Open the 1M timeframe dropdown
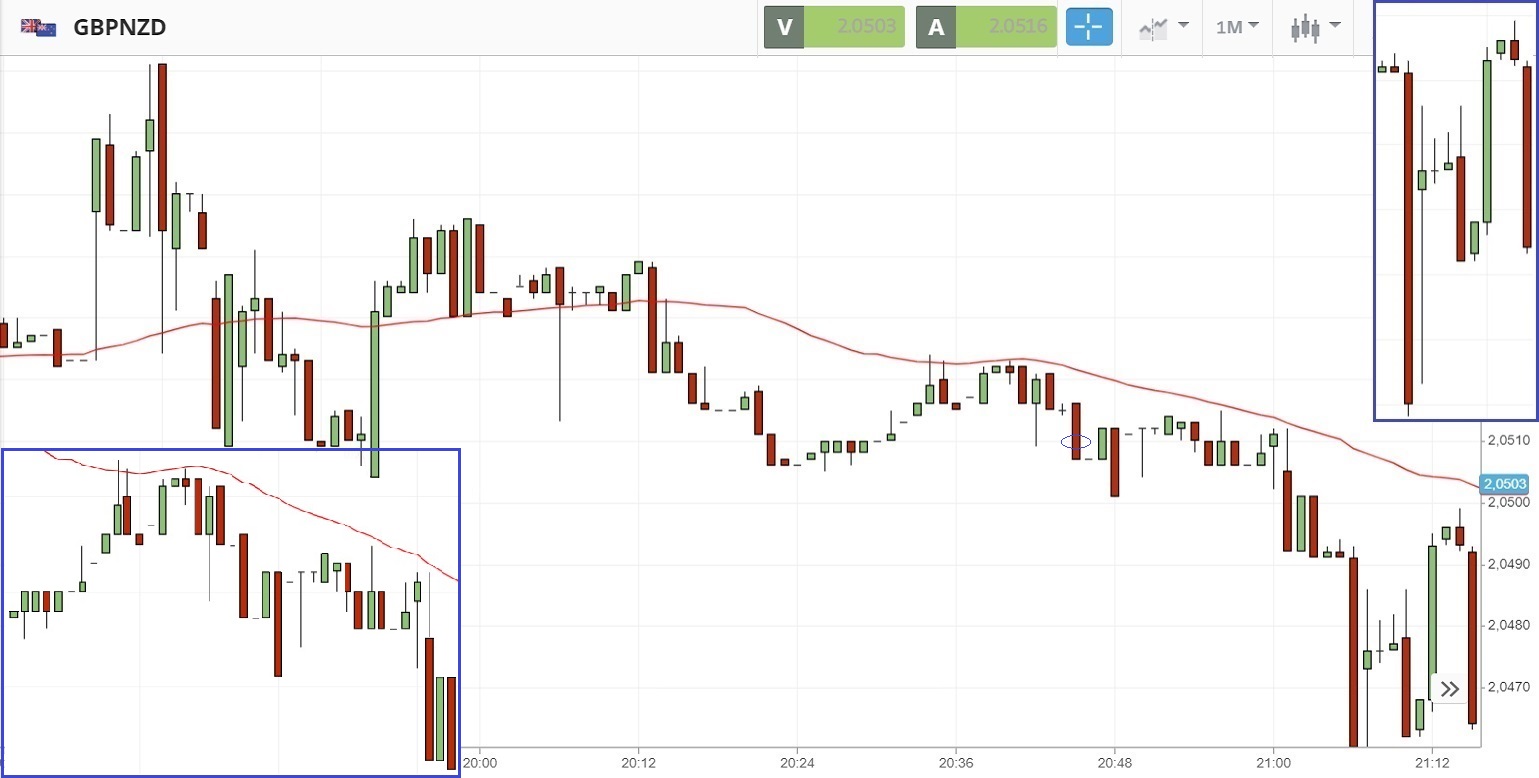Viewport: 1539px width, 778px height. click(1237, 27)
